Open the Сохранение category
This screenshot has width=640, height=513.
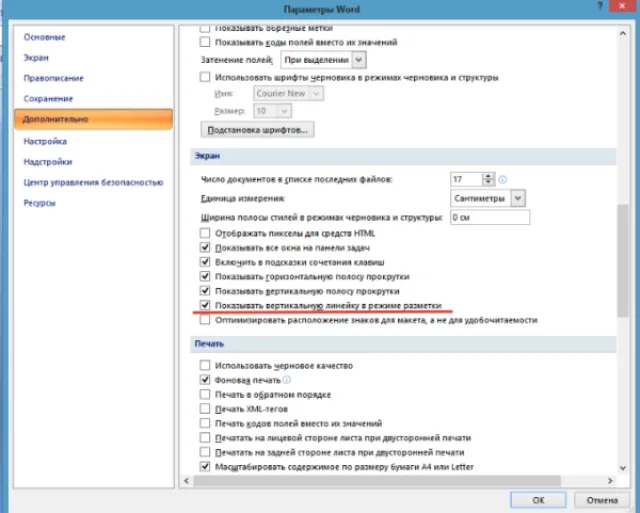point(48,98)
